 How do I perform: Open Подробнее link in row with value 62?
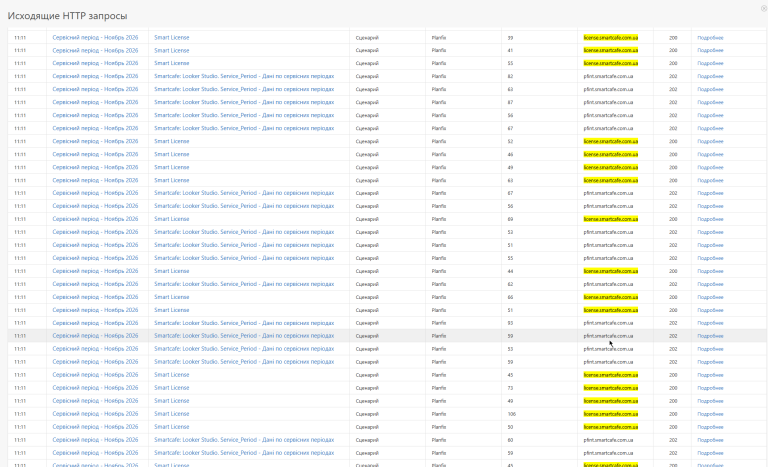tap(710, 284)
